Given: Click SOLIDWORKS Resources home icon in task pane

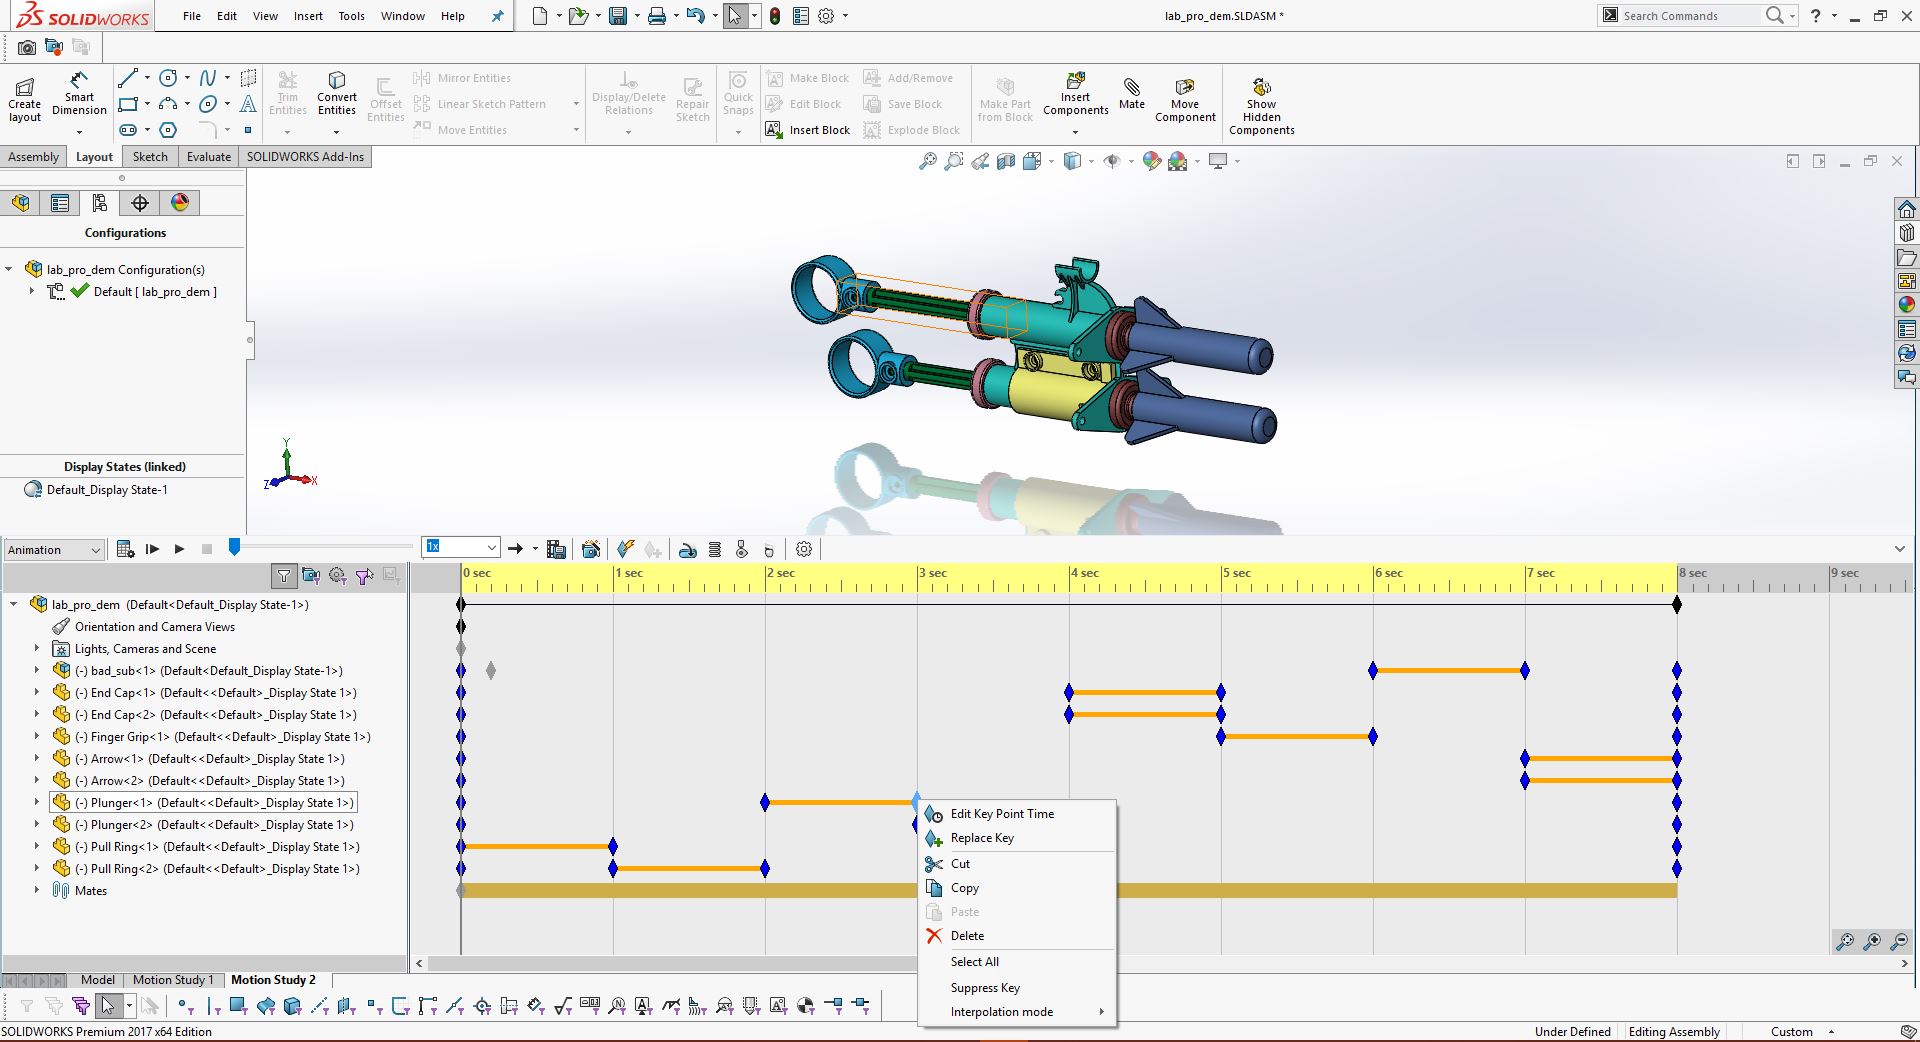Looking at the screenshot, I should (x=1907, y=209).
